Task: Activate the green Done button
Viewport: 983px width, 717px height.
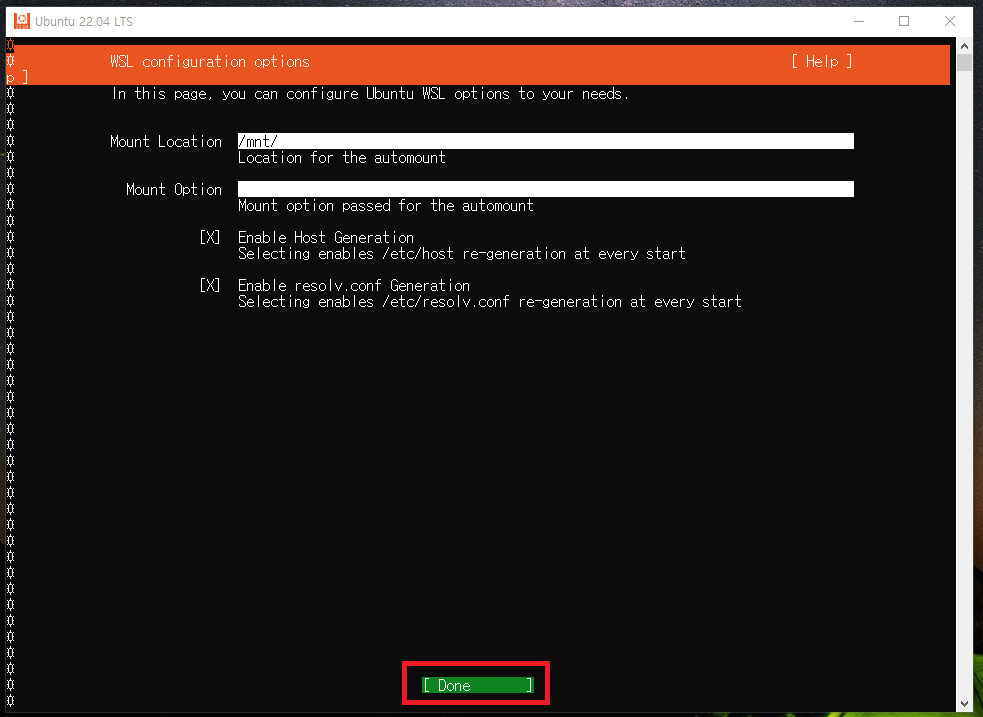Action: (x=478, y=685)
